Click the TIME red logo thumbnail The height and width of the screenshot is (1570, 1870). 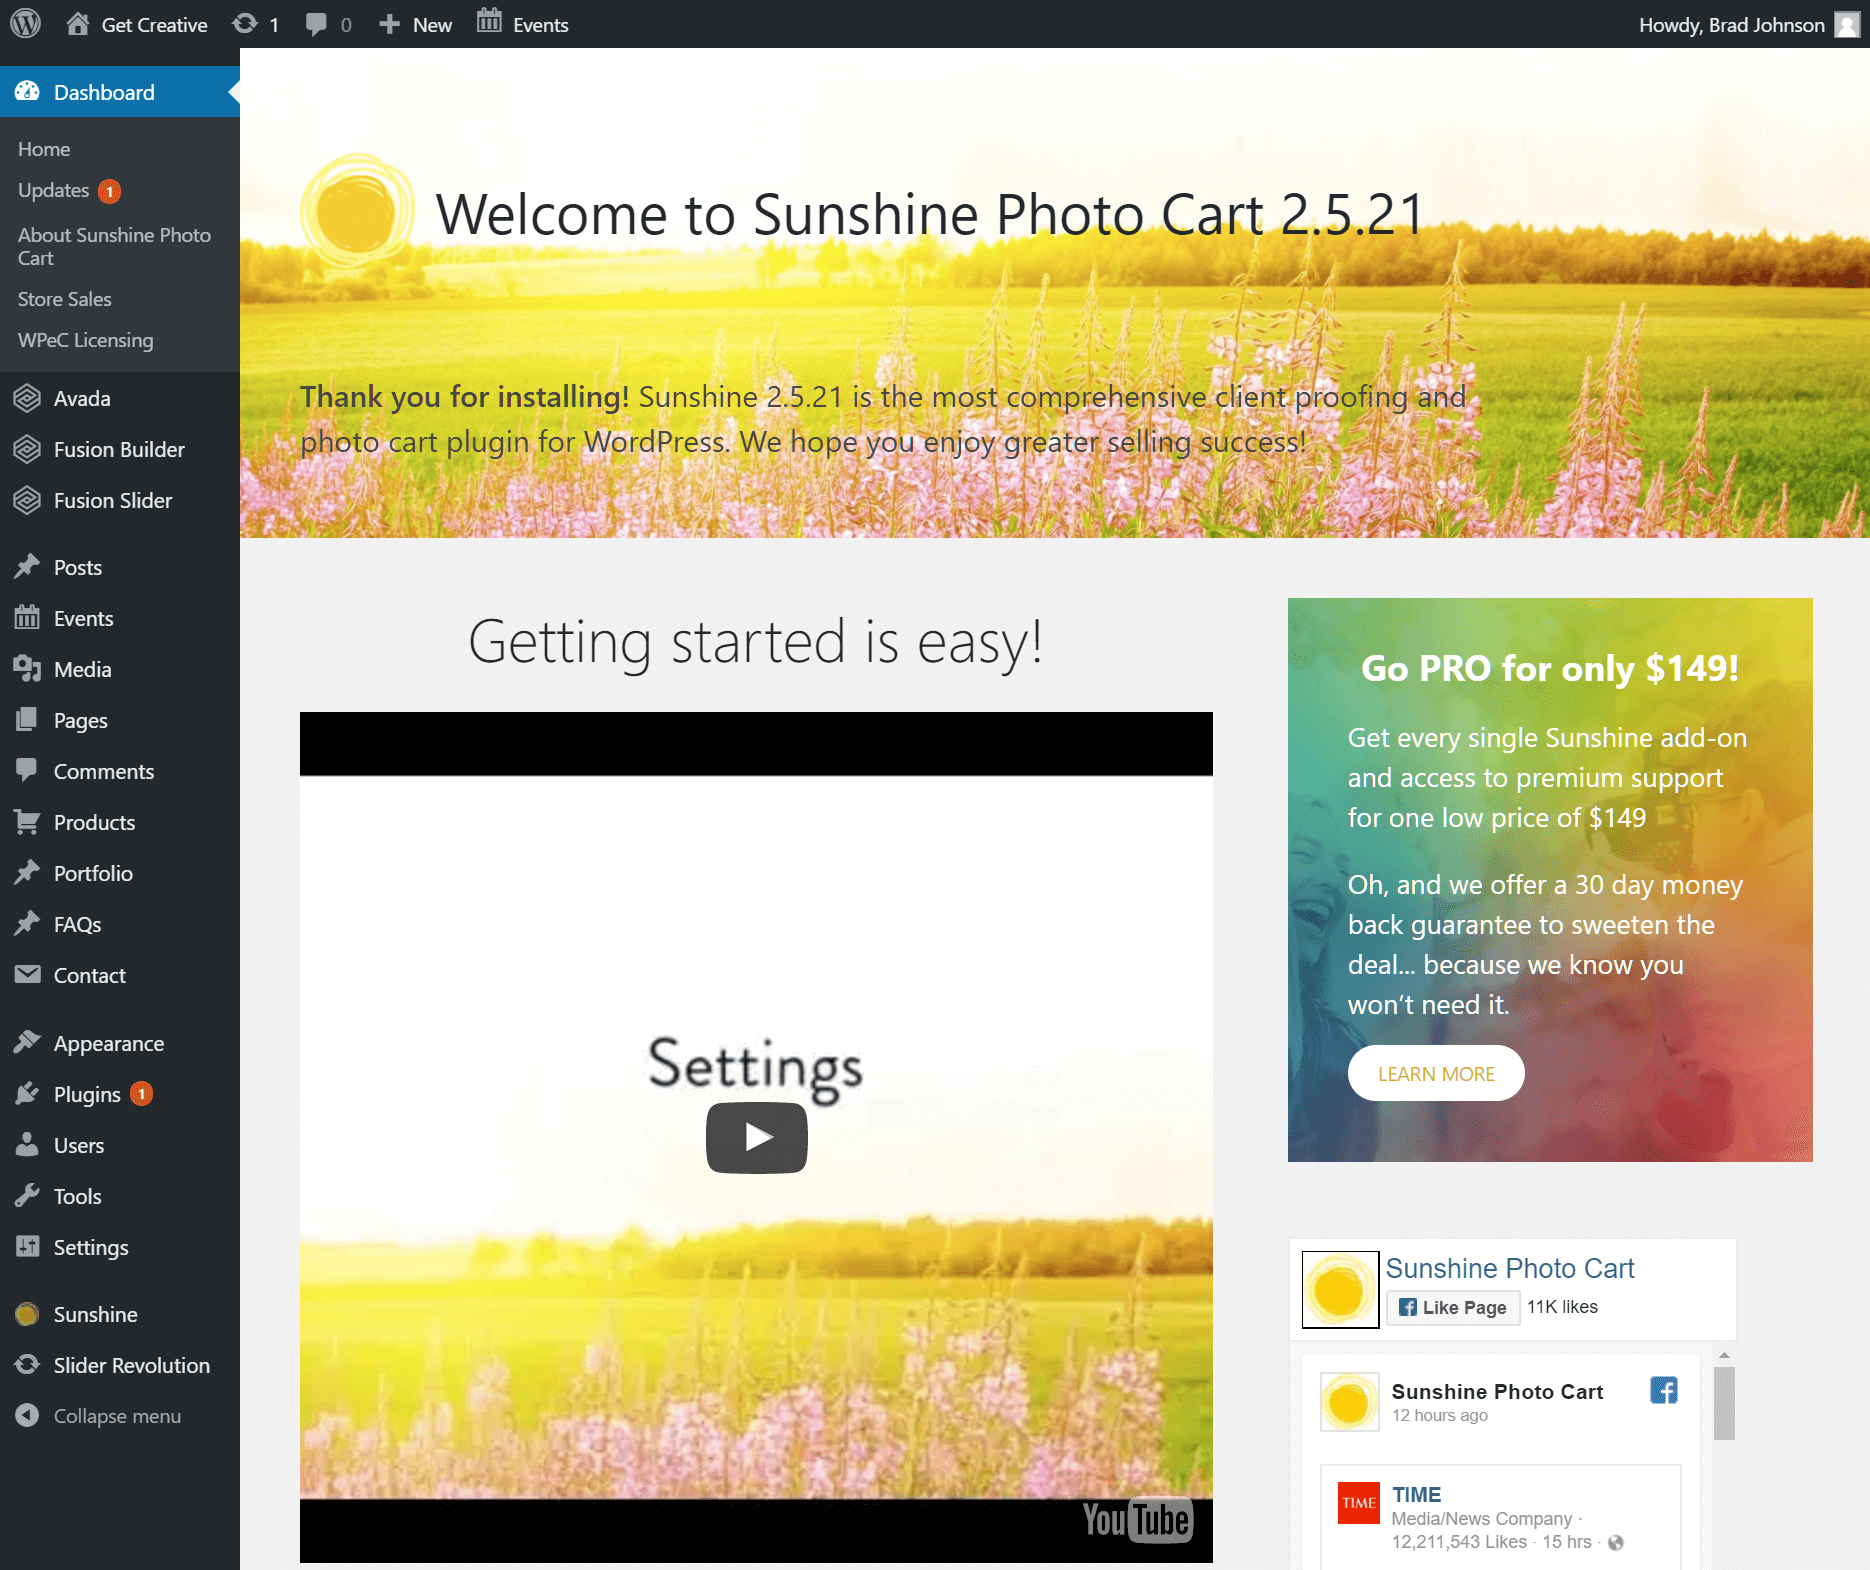pos(1359,1503)
